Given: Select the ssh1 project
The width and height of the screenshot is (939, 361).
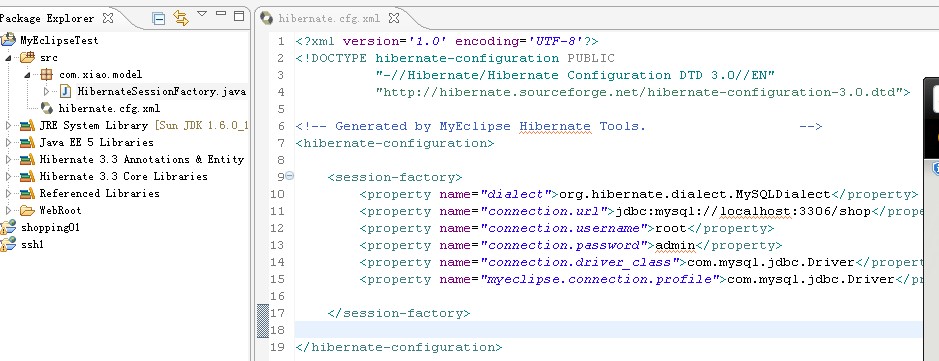Looking at the screenshot, I should click(x=23, y=244).
